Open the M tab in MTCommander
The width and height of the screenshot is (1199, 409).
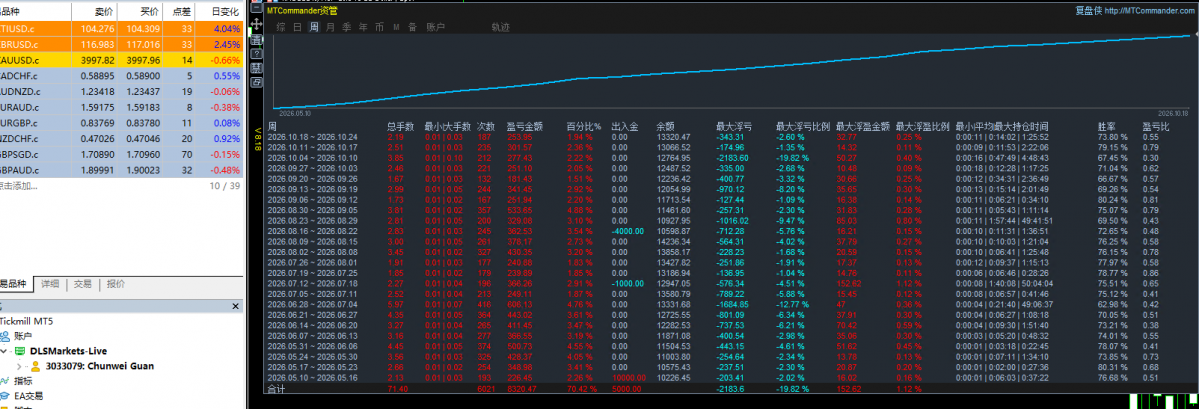coord(396,27)
